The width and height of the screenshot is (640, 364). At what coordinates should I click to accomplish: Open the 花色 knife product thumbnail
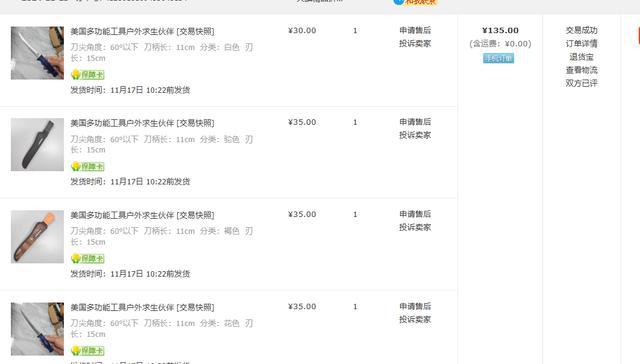(x=37, y=329)
